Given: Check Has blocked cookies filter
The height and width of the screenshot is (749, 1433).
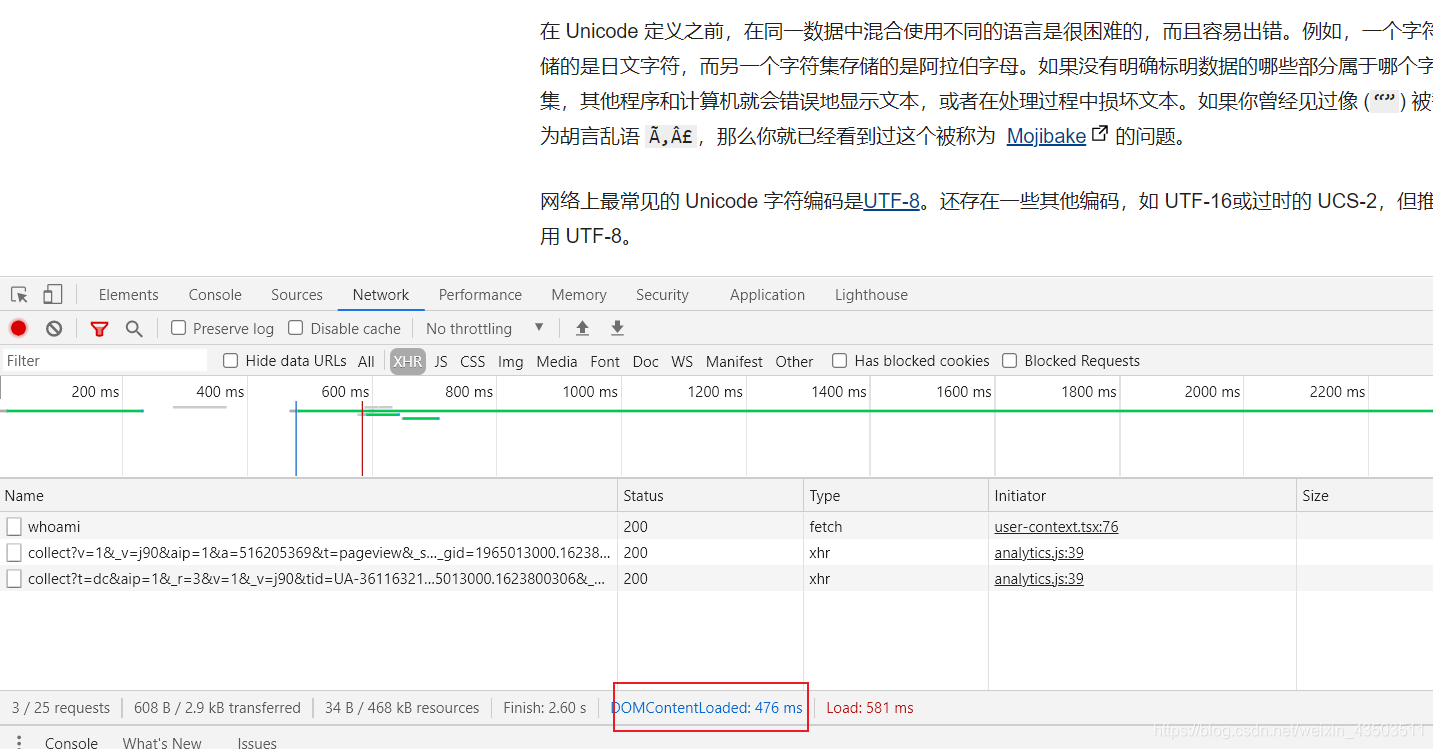Looking at the screenshot, I should (840, 361).
